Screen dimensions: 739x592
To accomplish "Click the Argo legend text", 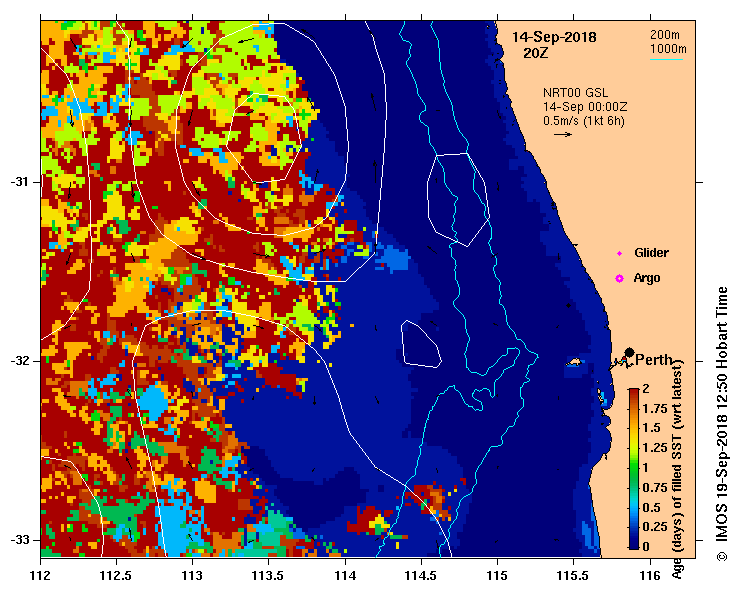I will pos(647,278).
